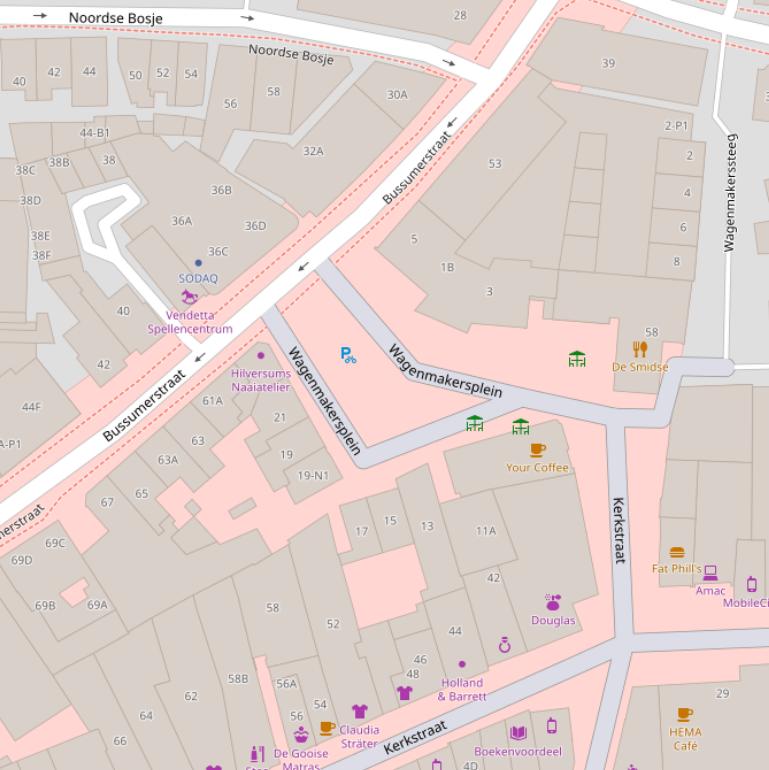The width and height of the screenshot is (769, 770).
Task: Select the Vendetta Spellencentrum rocking horse icon
Action: point(189,297)
